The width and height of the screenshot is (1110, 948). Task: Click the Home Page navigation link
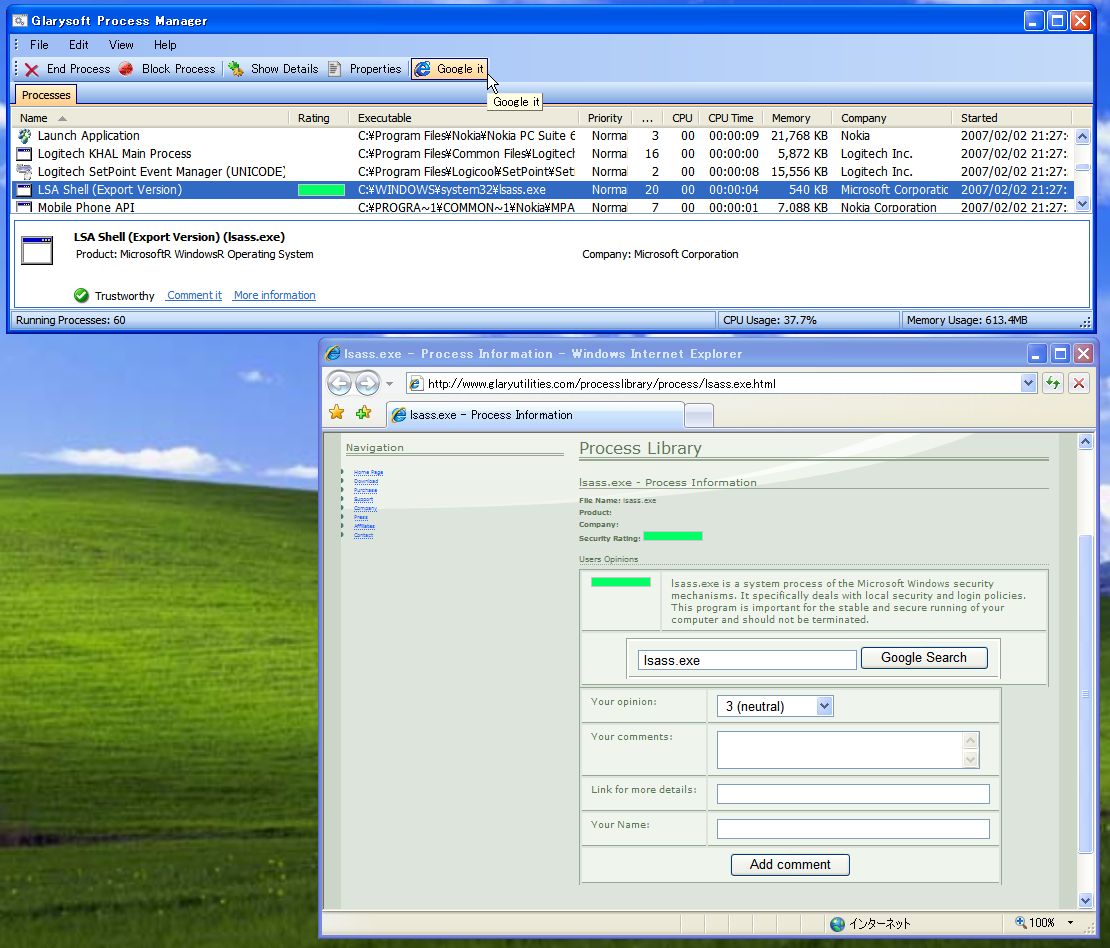[368, 472]
